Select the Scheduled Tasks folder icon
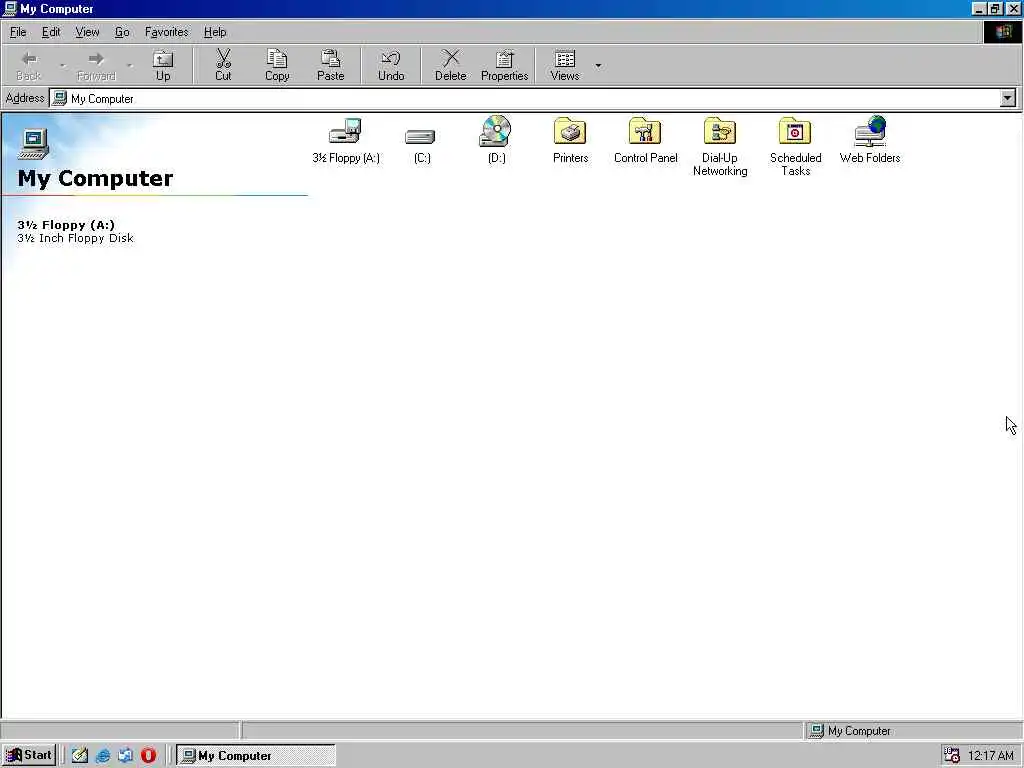The image size is (1024, 768). (x=795, y=131)
